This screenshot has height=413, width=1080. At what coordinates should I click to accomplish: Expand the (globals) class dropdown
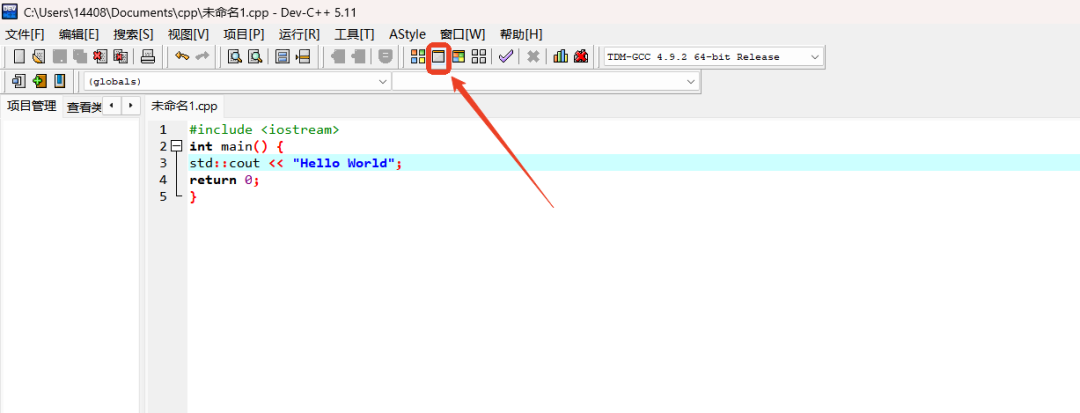(237, 81)
